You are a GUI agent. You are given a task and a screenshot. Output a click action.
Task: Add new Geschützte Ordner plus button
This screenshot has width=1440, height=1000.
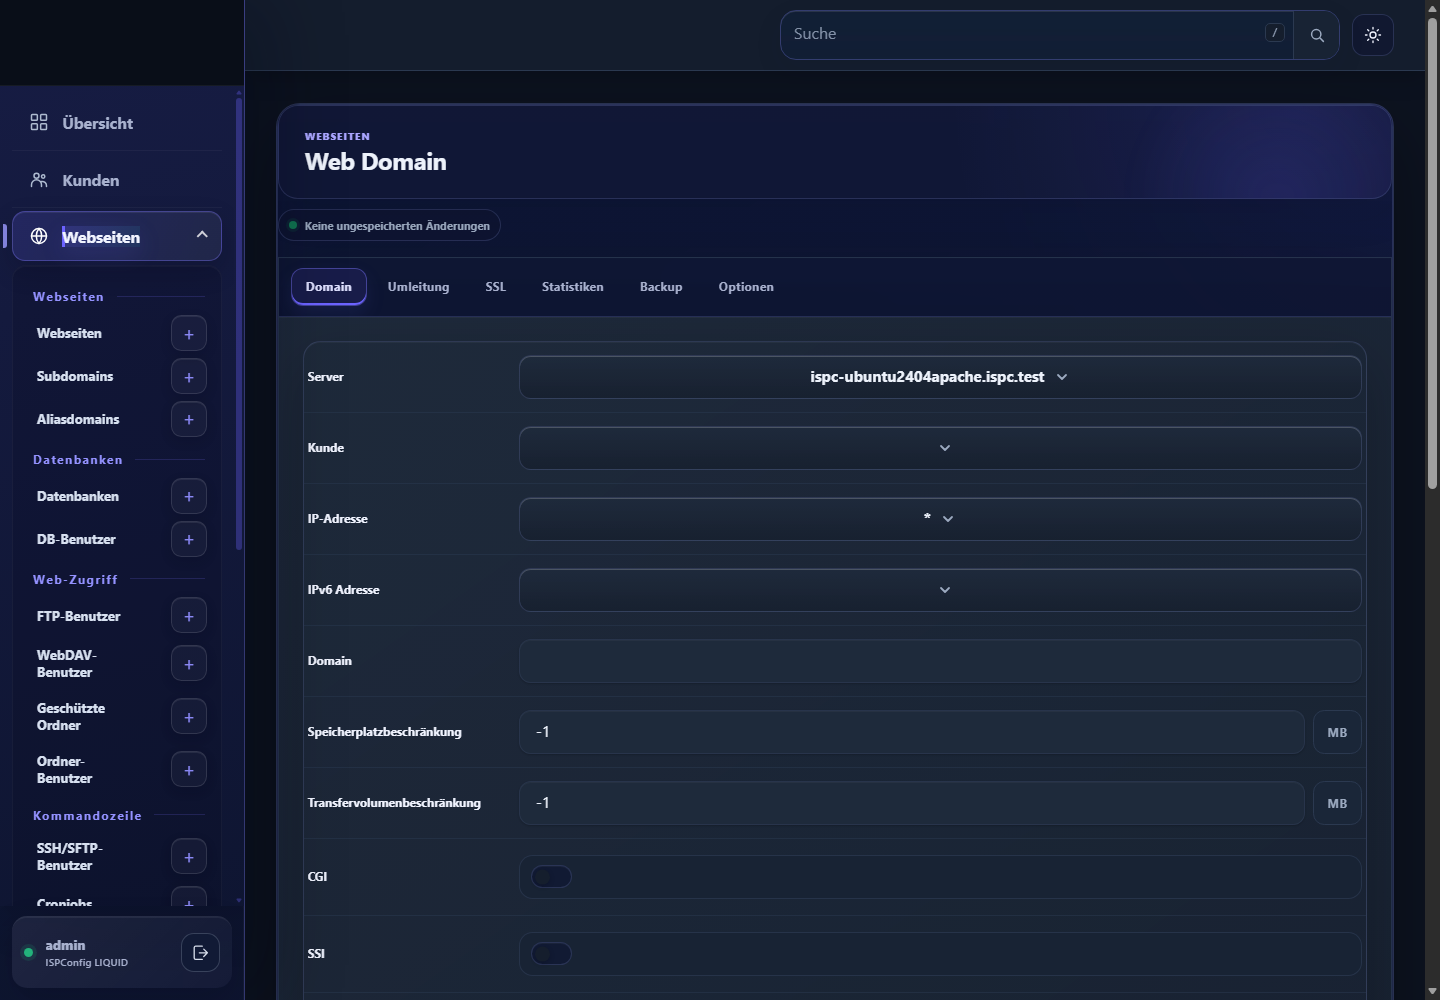pos(189,717)
